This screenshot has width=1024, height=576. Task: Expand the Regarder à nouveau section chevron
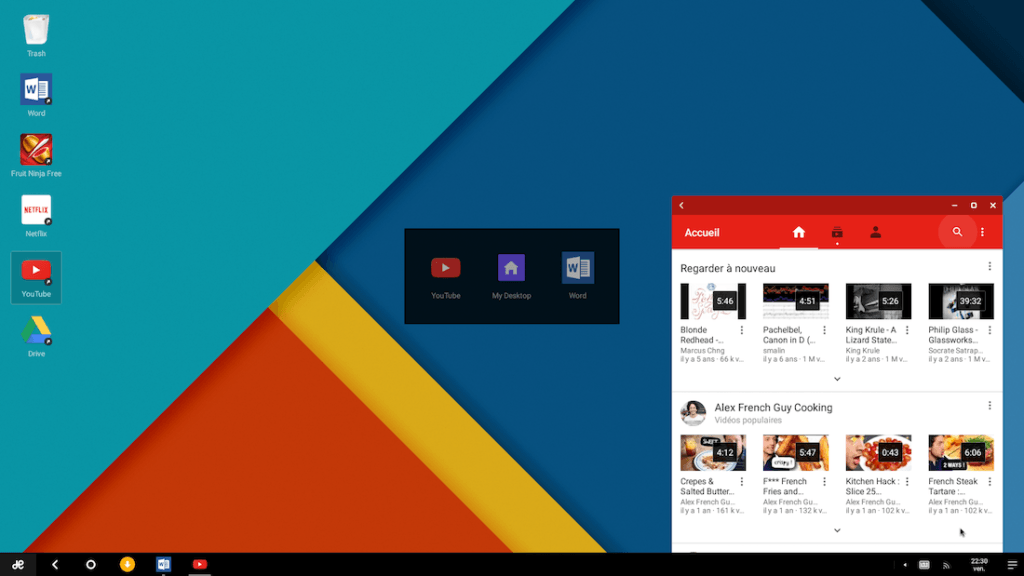click(x=837, y=379)
